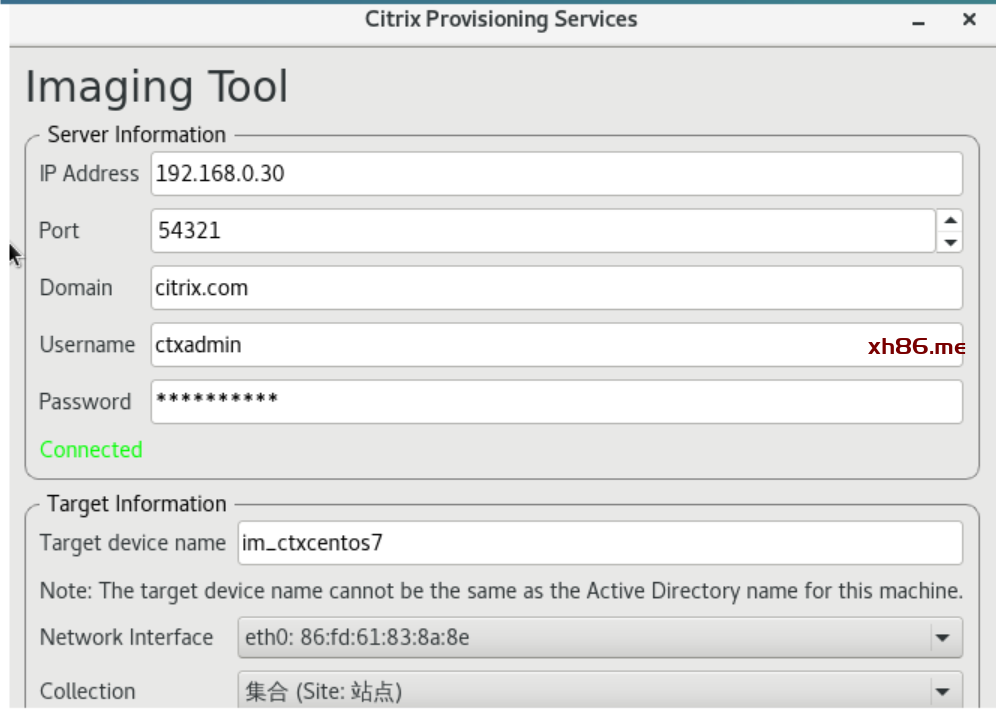Click the Imaging Tool heading
This screenshot has width=996, height=709.
point(156,87)
